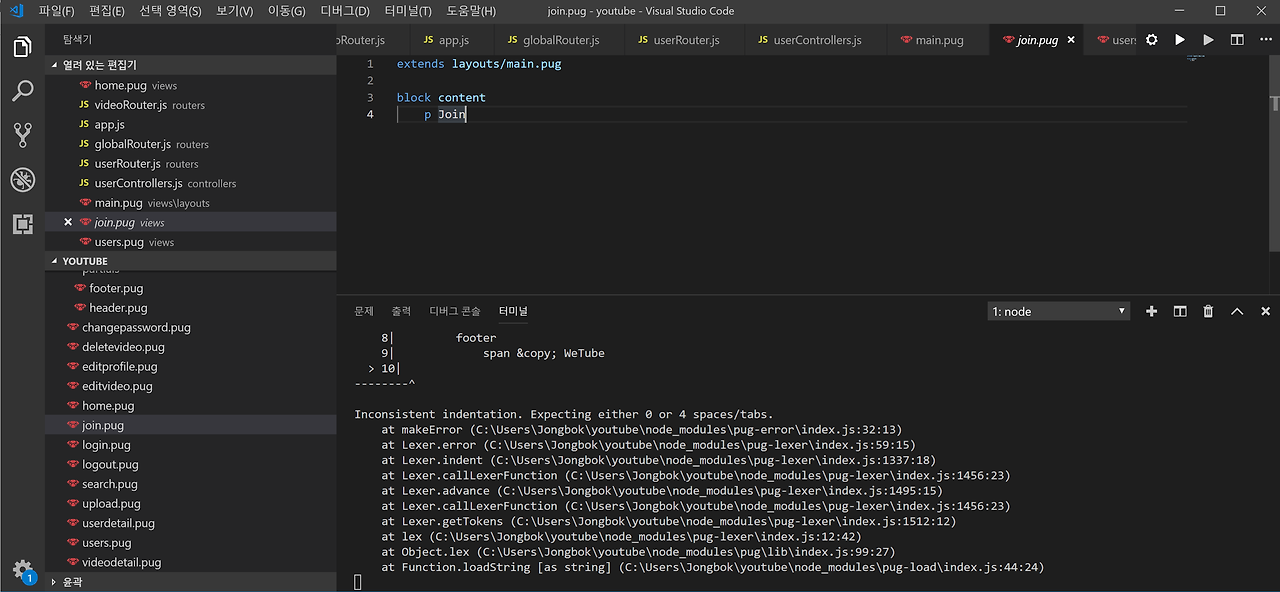This screenshot has width=1280, height=592.
Task: Open the Explorer view in activity bar
Action: 22,47
